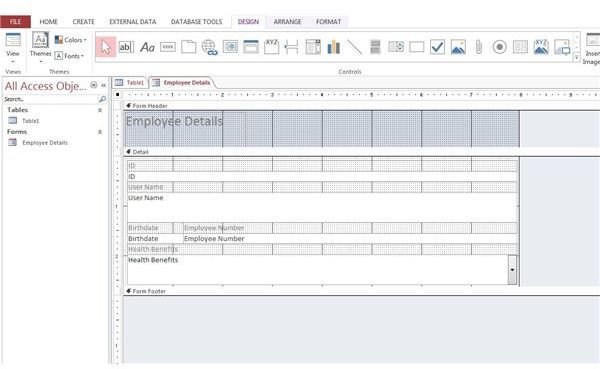Click the search magnifier in navigation pane
The width and height of the screenshot is (600, 369).
102,99
